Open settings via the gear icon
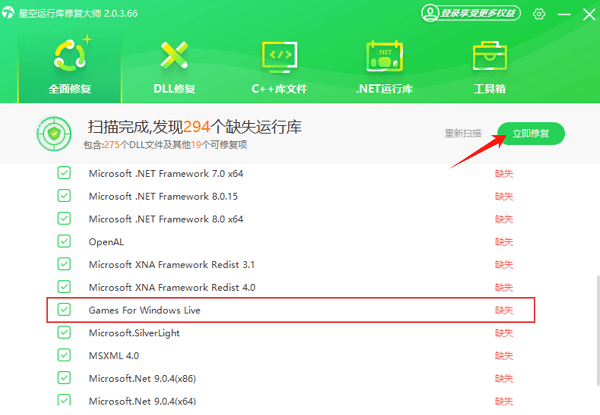Viewport: 600px width, 415px height. click(x=539, y=13)
